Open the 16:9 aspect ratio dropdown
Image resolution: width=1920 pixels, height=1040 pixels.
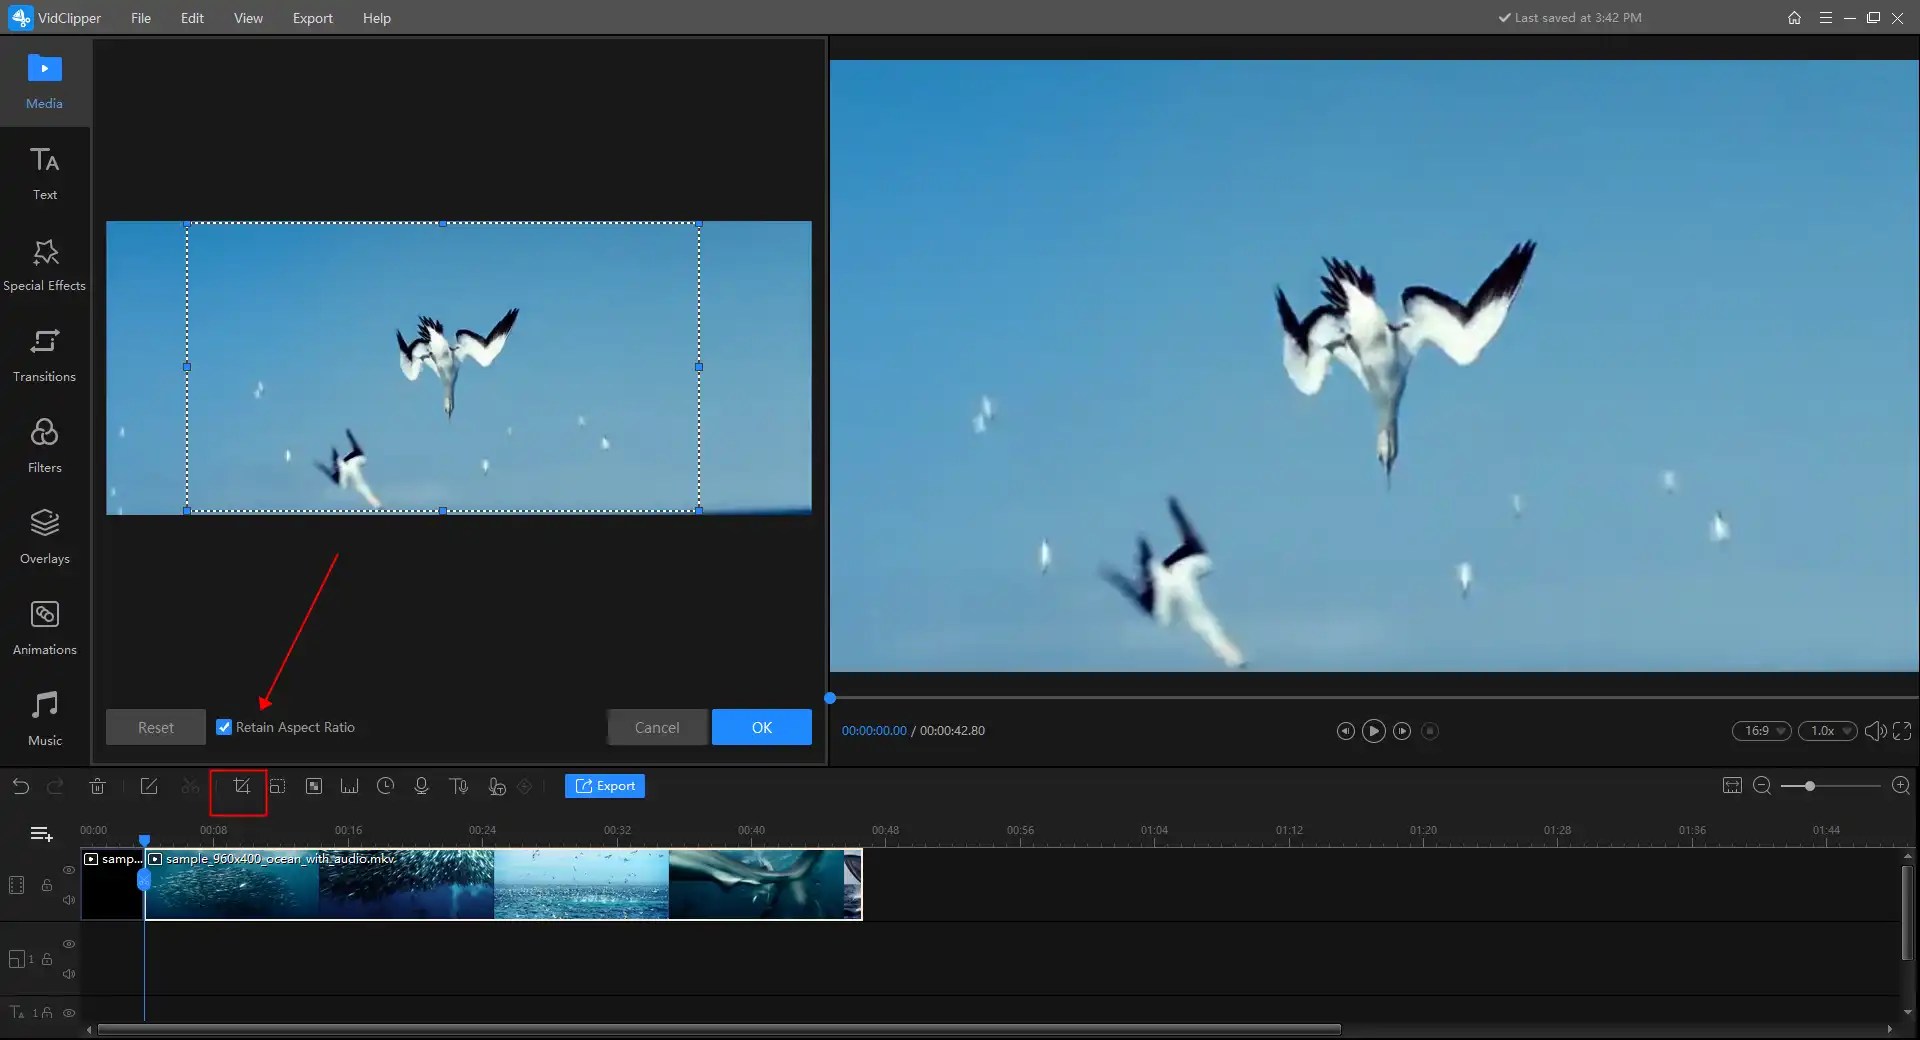point(1761,730)
